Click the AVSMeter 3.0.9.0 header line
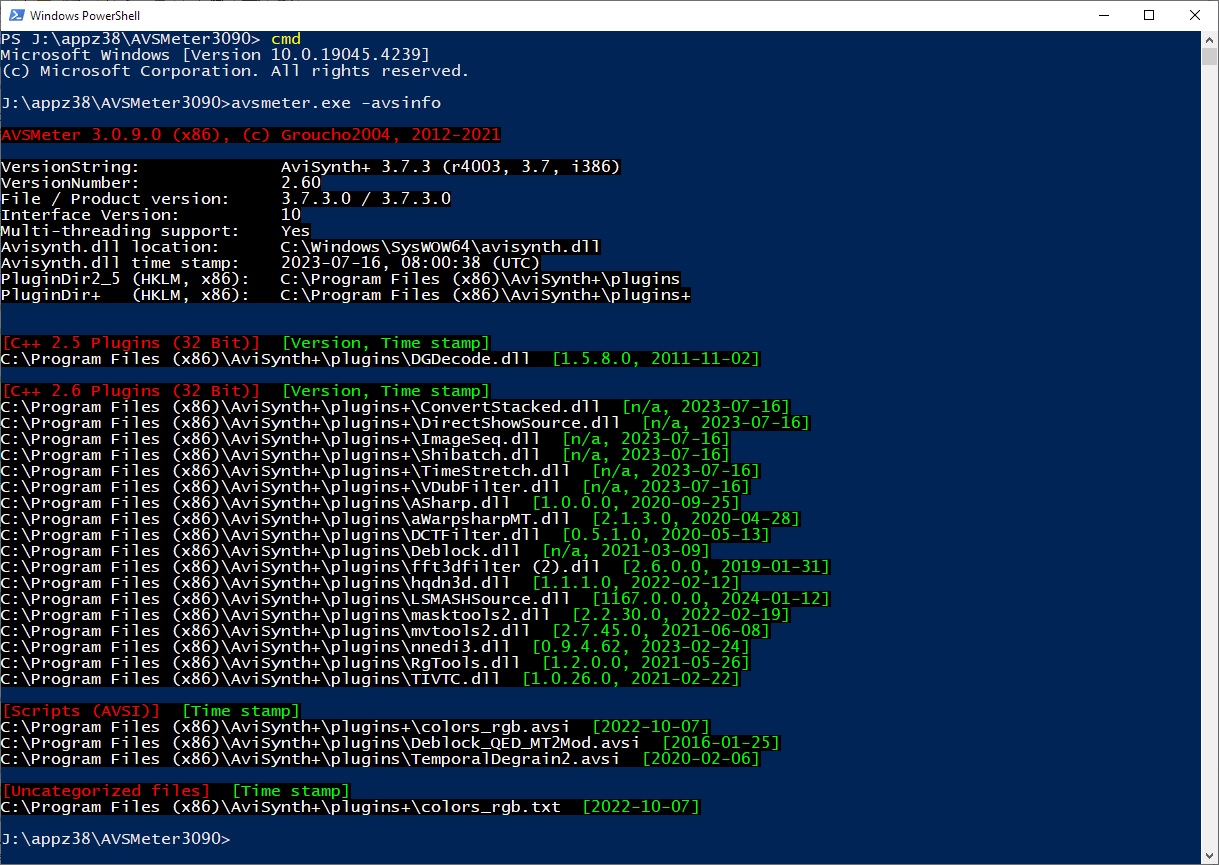 [x=251, y=135]
